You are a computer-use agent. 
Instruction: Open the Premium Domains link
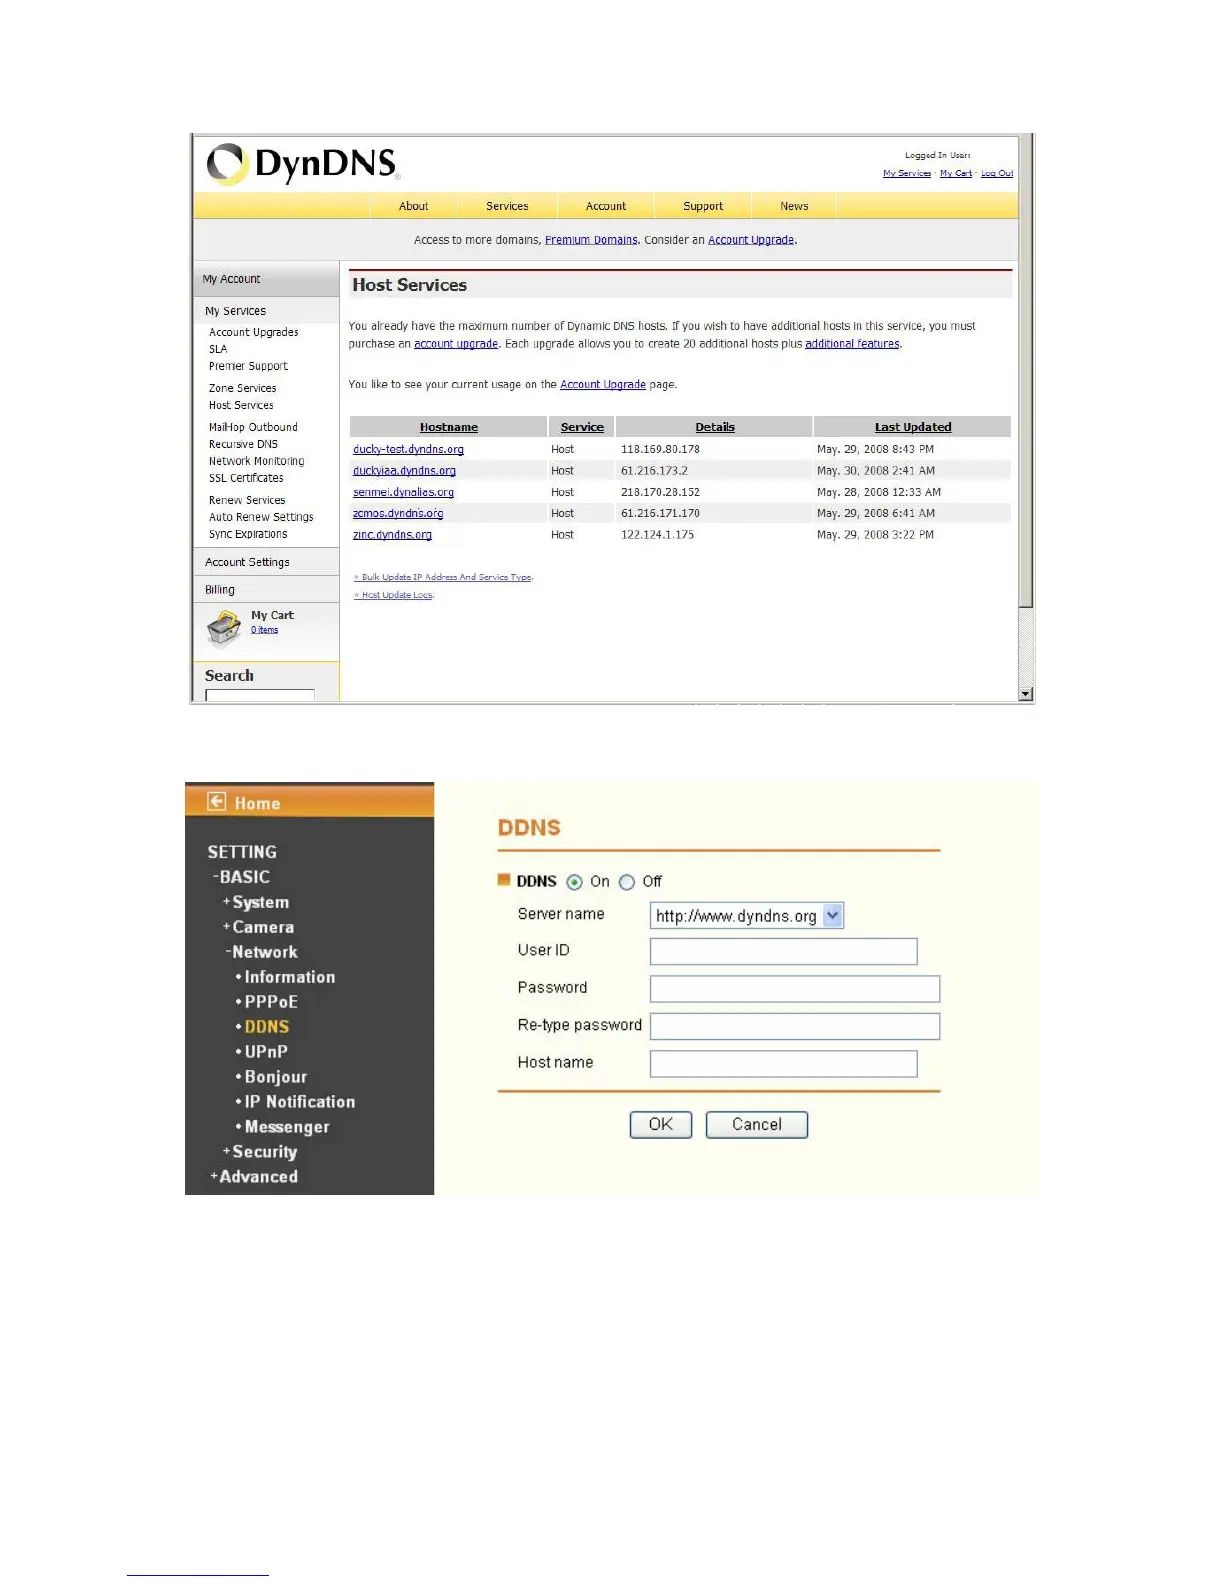point(591,240)
